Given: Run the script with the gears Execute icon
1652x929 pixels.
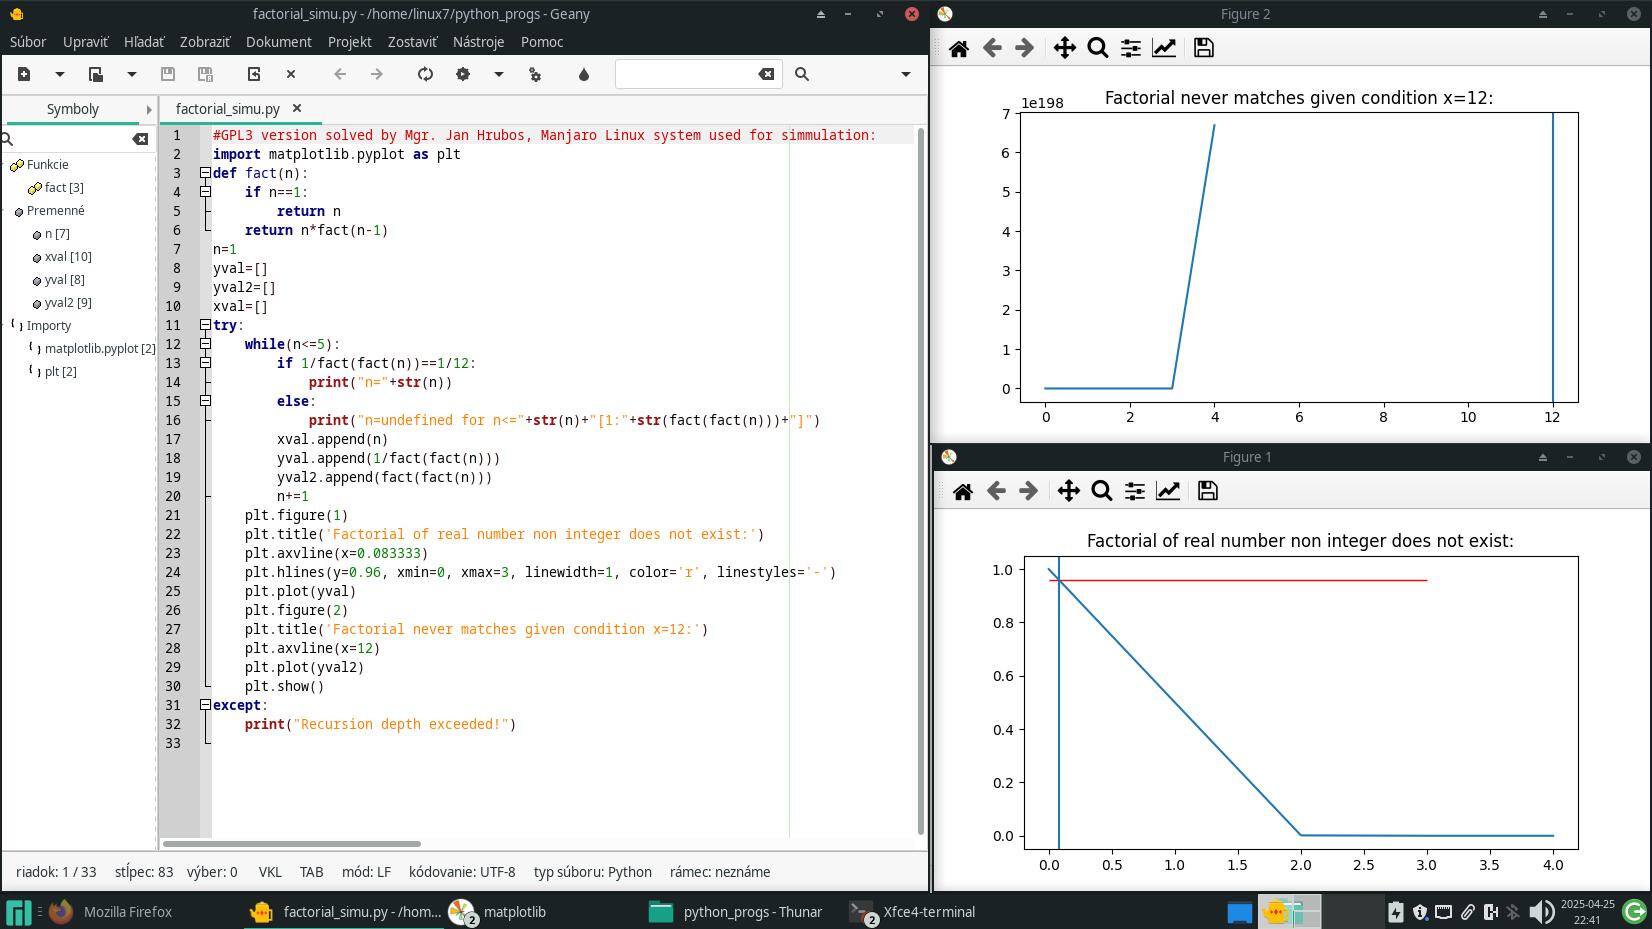Looking at the screenshot, I should tap(535, 74).
